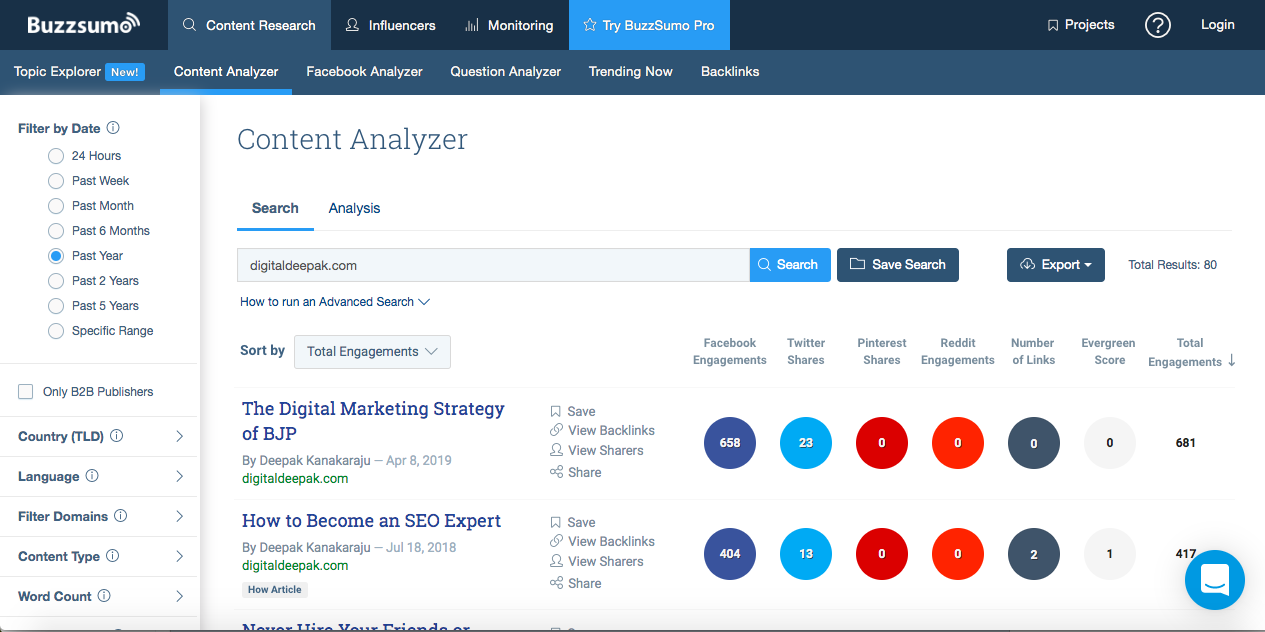Click the Filter by Date info icon
Image resolution: width=1265 pixels, height=632 pixels.
coord(113,128)
